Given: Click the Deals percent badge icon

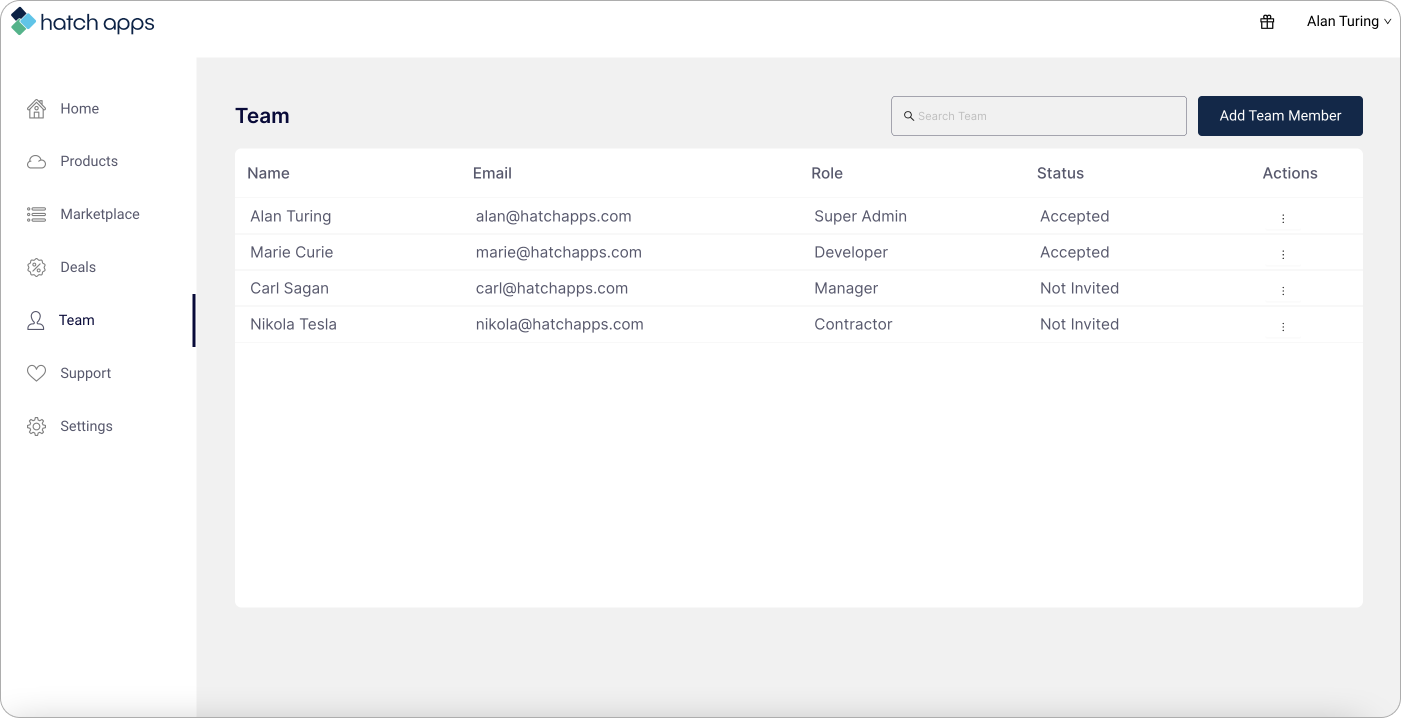Looking at the screenshot, I should click(x=37, y=268).
